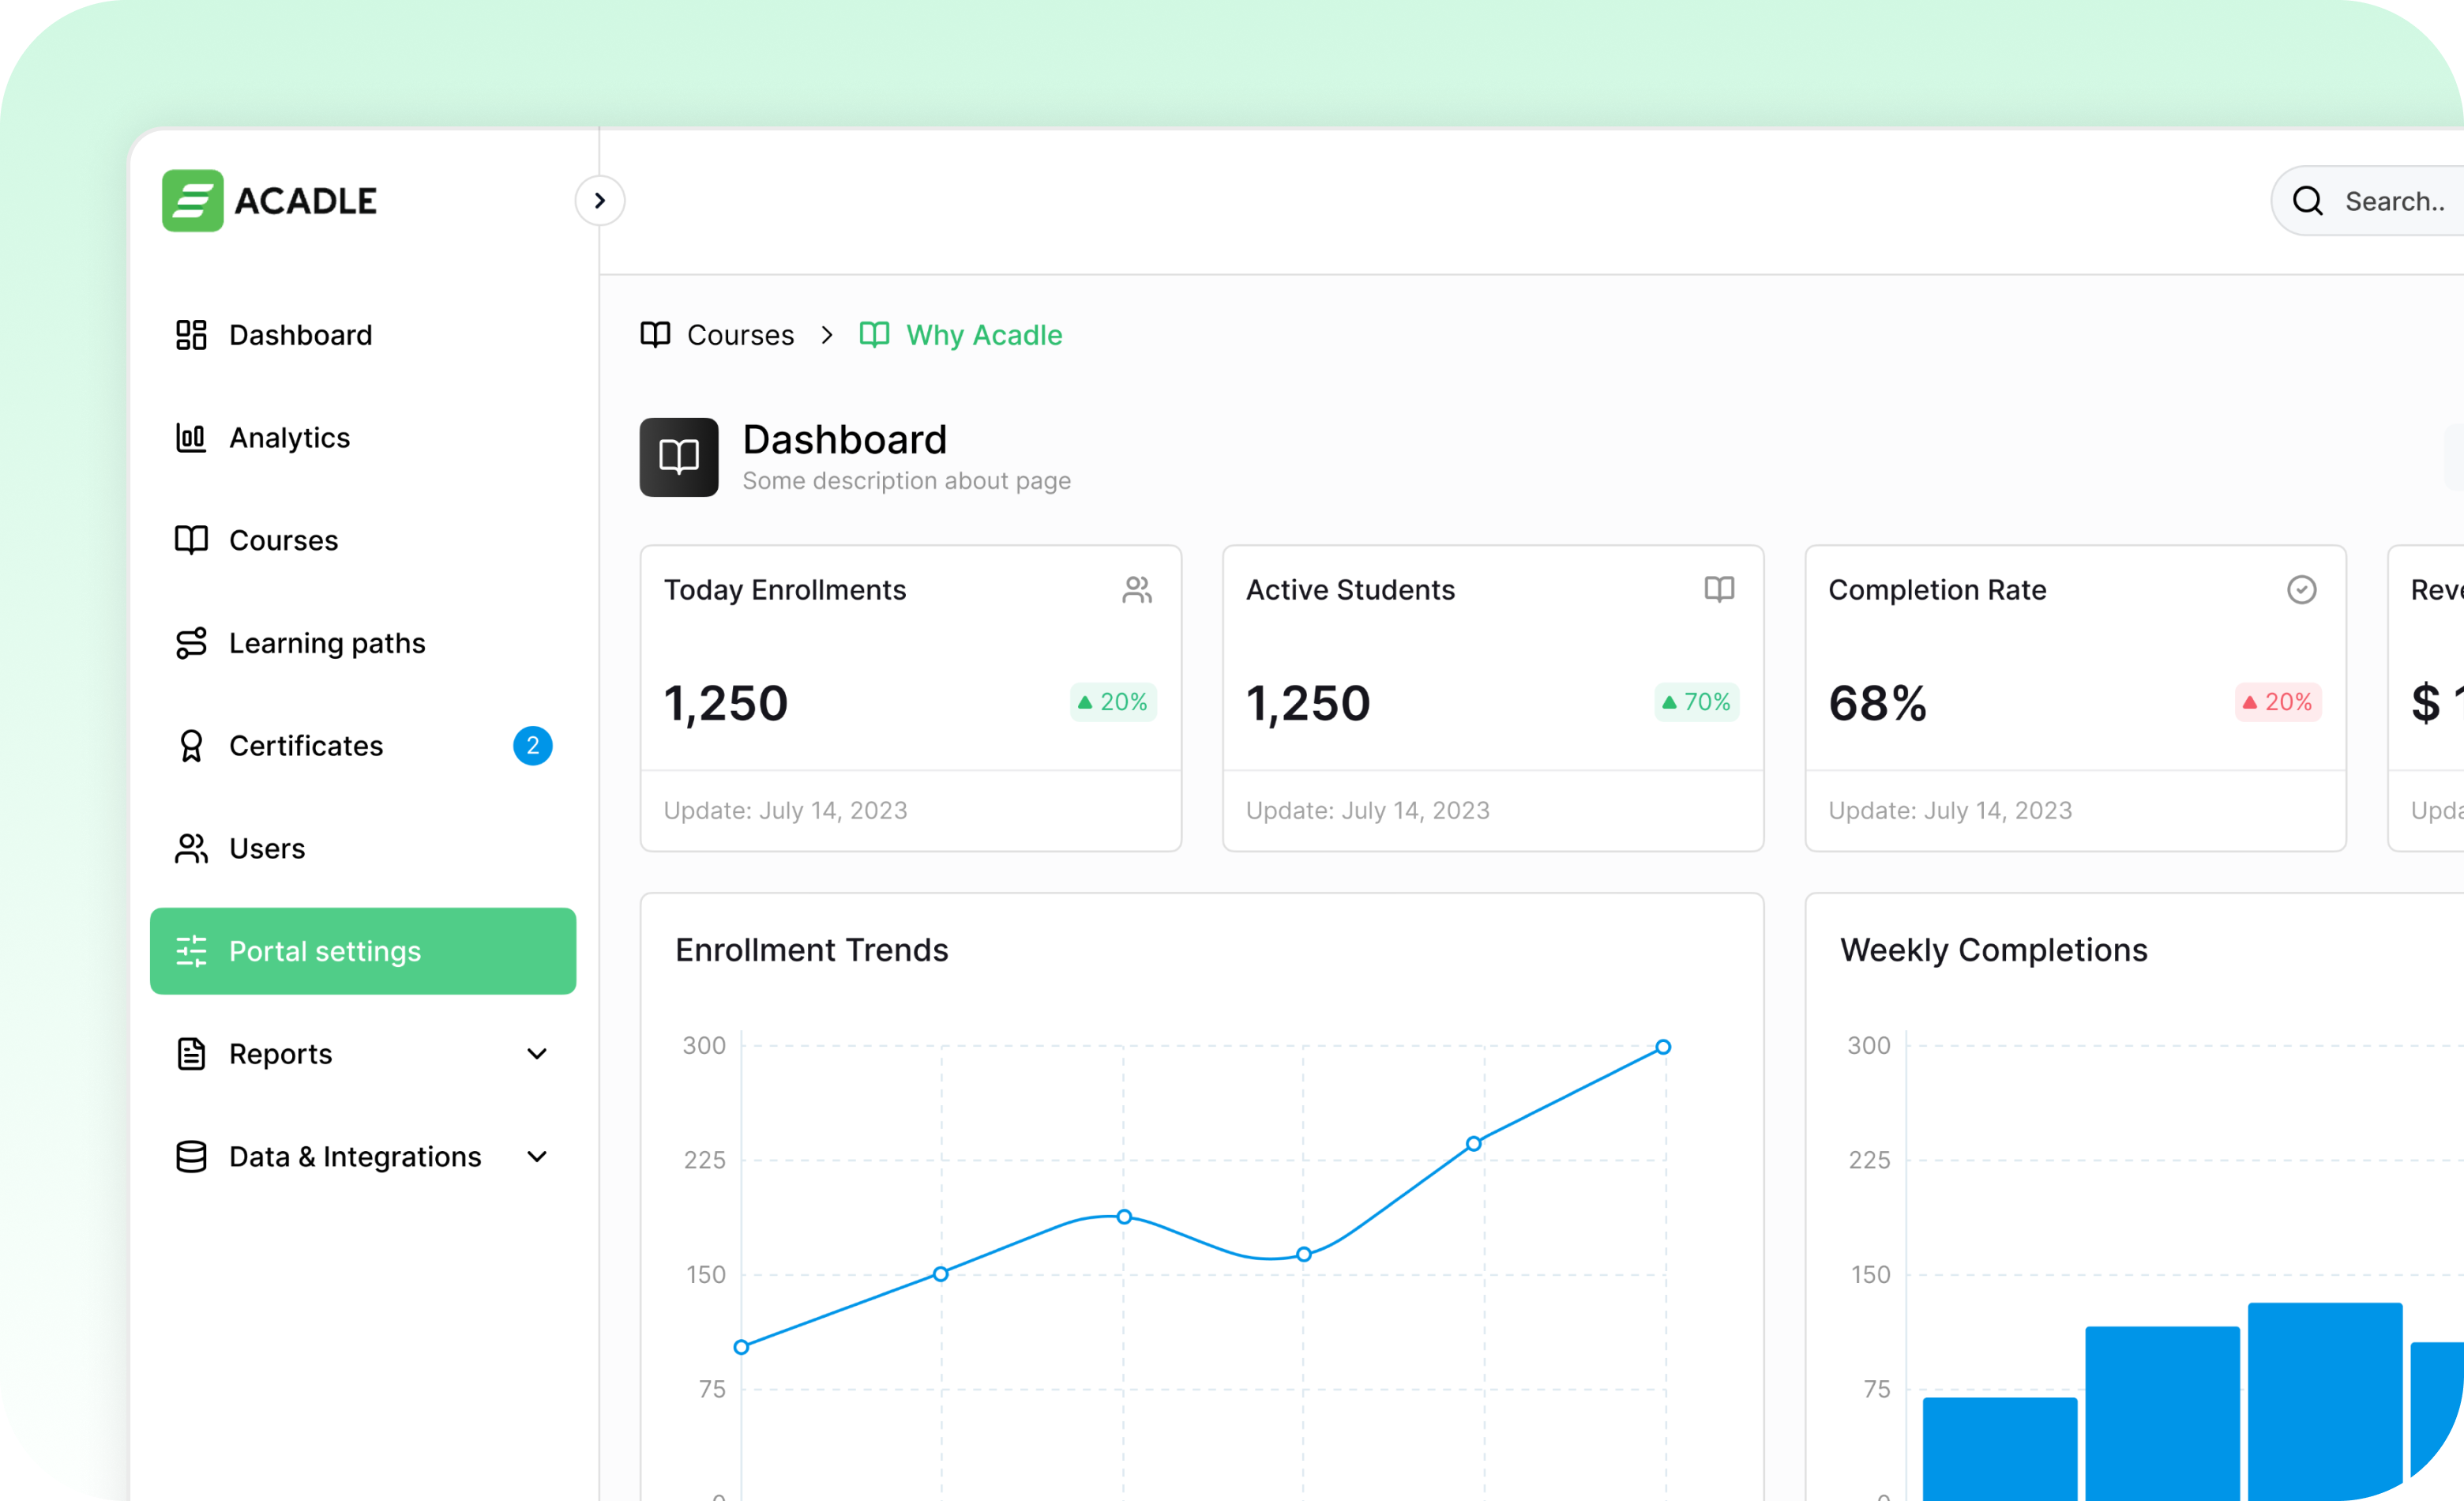Click the Analytics bar chart icon
2464x1501 pixels.
191,438
